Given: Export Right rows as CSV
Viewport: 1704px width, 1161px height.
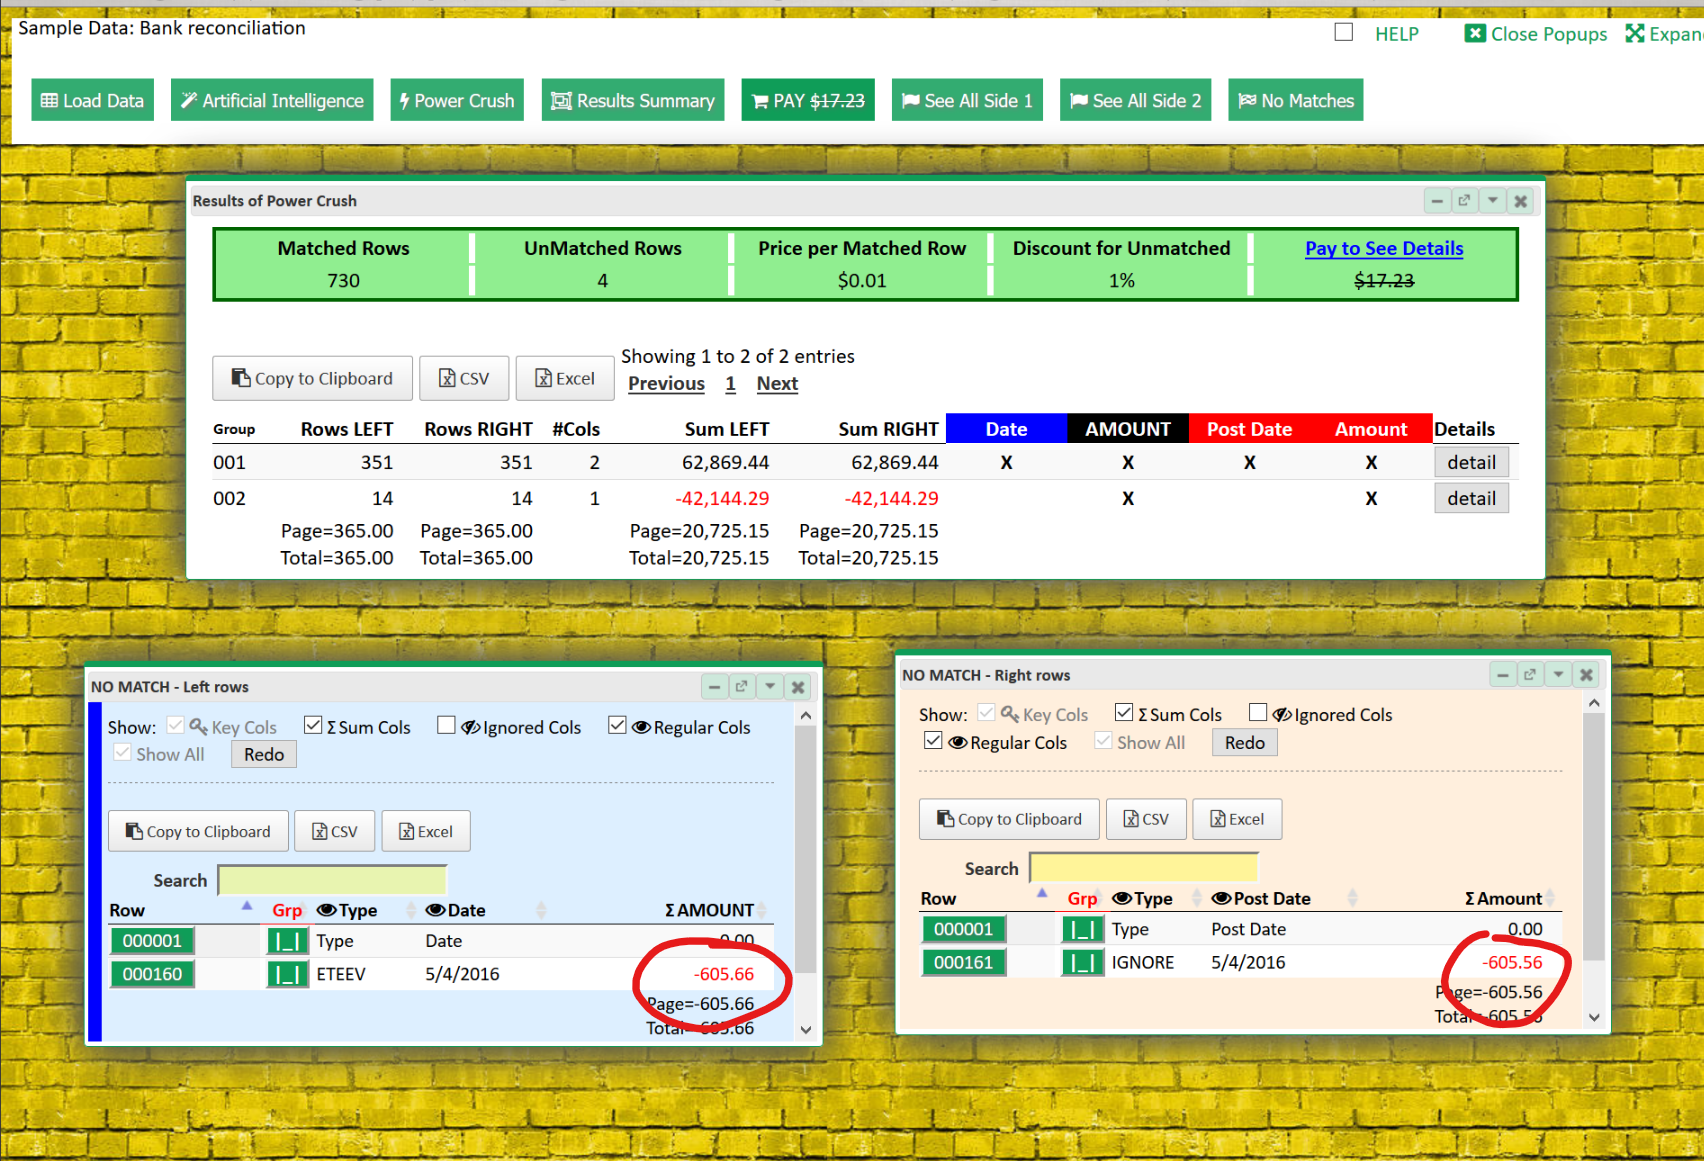Looking at the screenshot, I should (x=1146, y=819).
